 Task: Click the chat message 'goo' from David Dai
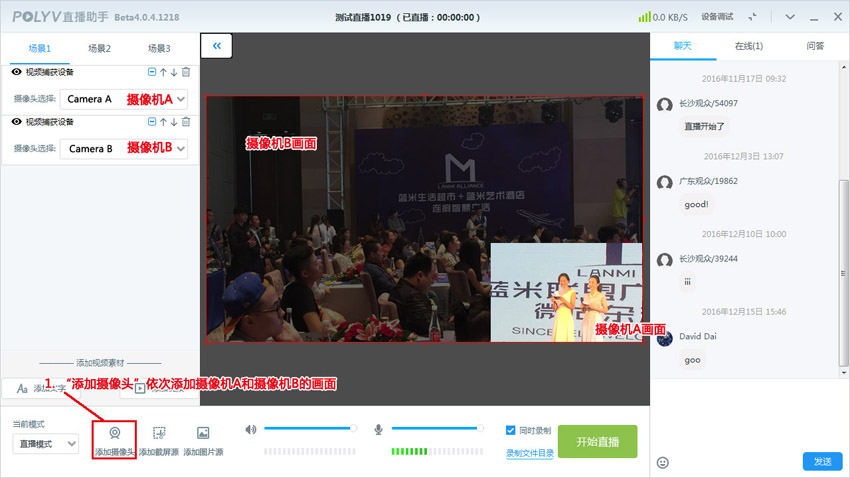[692, 360]
